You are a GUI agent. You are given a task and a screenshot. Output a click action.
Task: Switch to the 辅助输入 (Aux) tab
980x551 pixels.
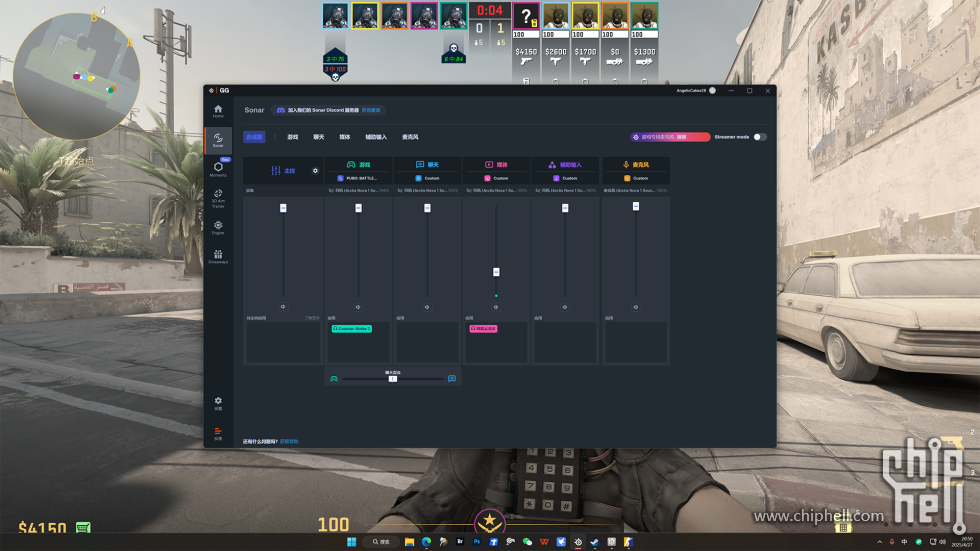point(376,137)
